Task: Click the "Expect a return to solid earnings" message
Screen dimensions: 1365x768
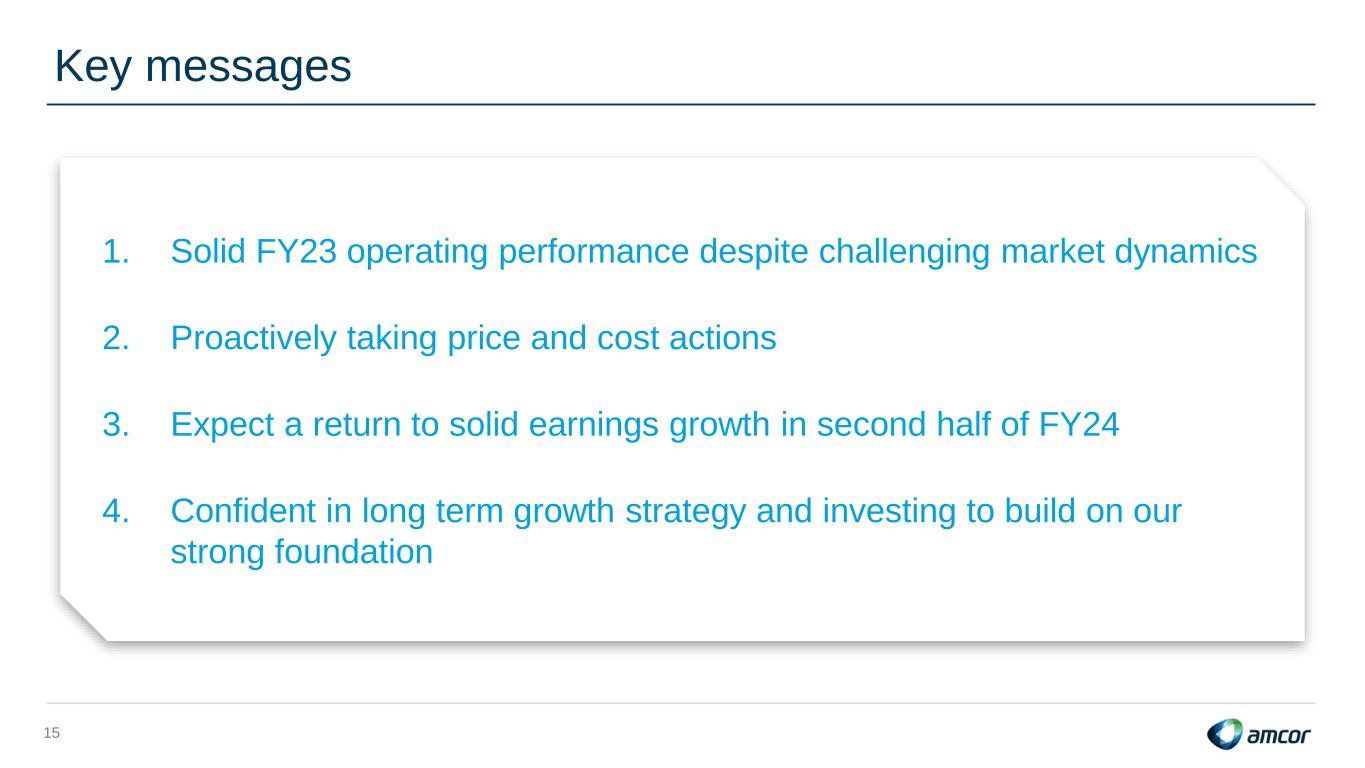Action: click(645, 425)
